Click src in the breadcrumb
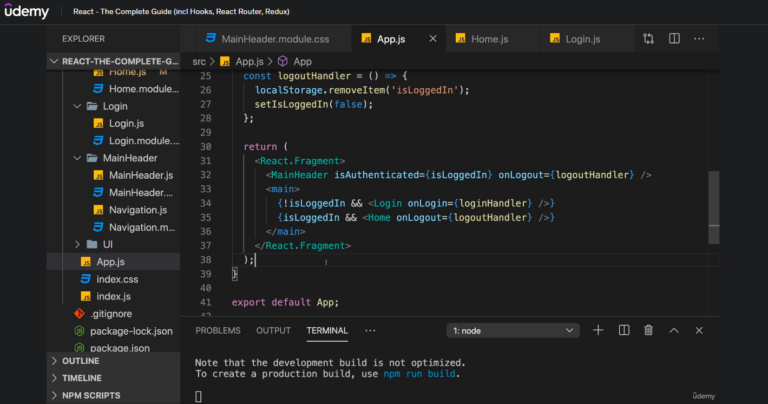Viewport: 768px width, 404px height. [x=199, y=61]
